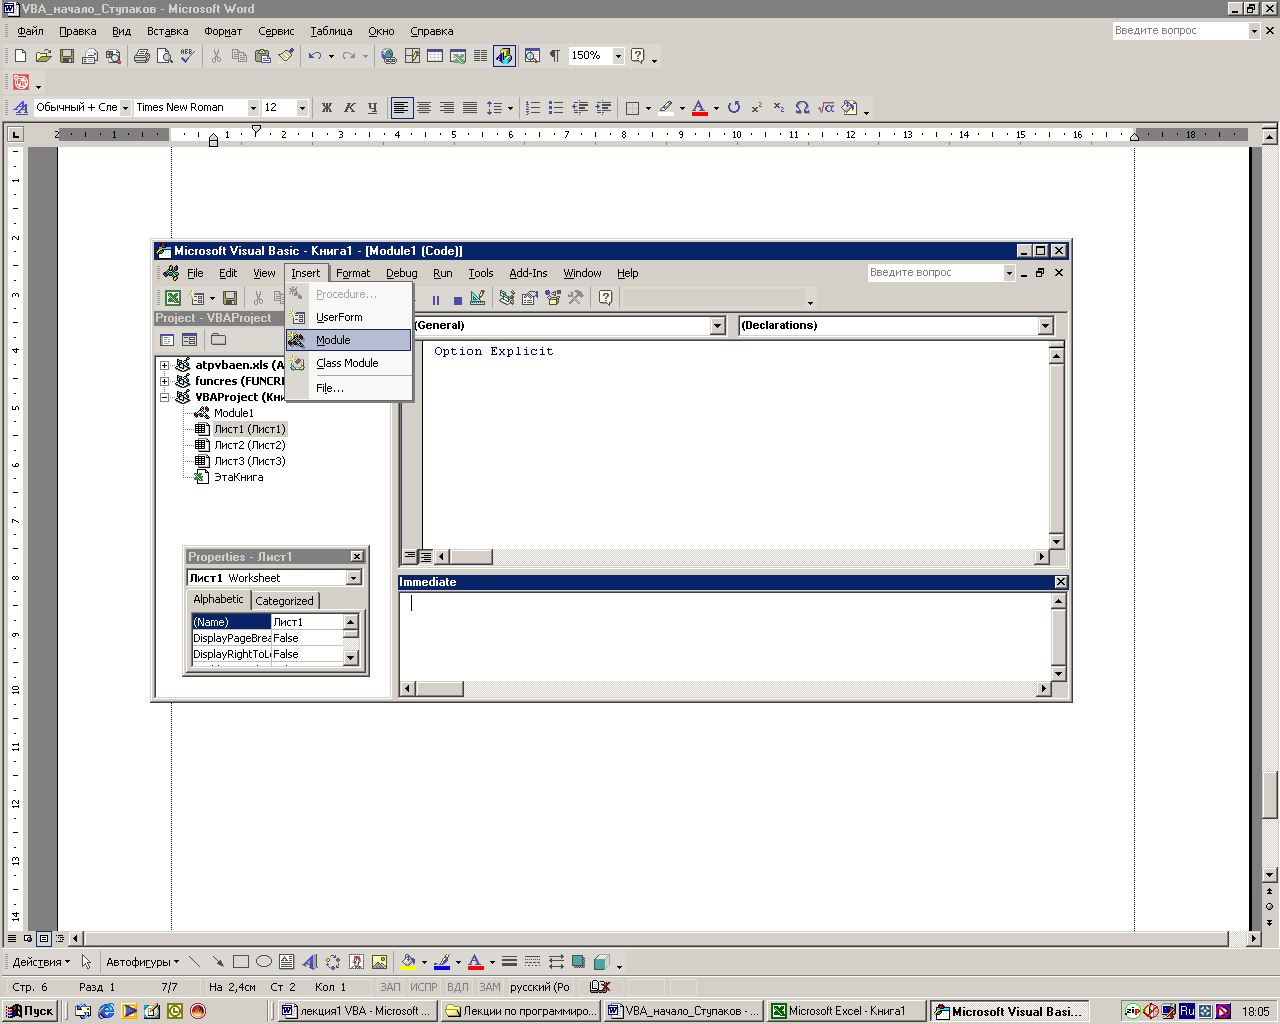
Task: Toggle Folders icon in Project pane
Action: click(x=219, y=340)
